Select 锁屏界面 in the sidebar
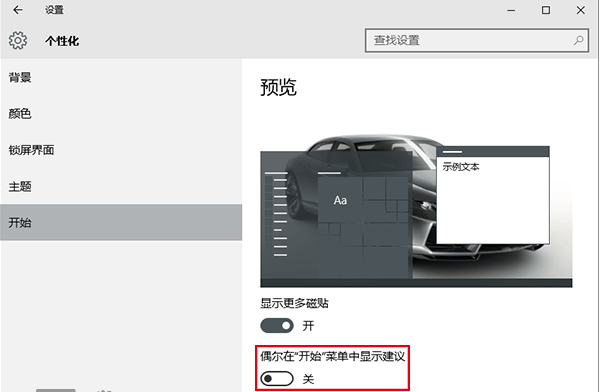The height and width of the screenshot is (392, 602). click(x=121, y=150)
